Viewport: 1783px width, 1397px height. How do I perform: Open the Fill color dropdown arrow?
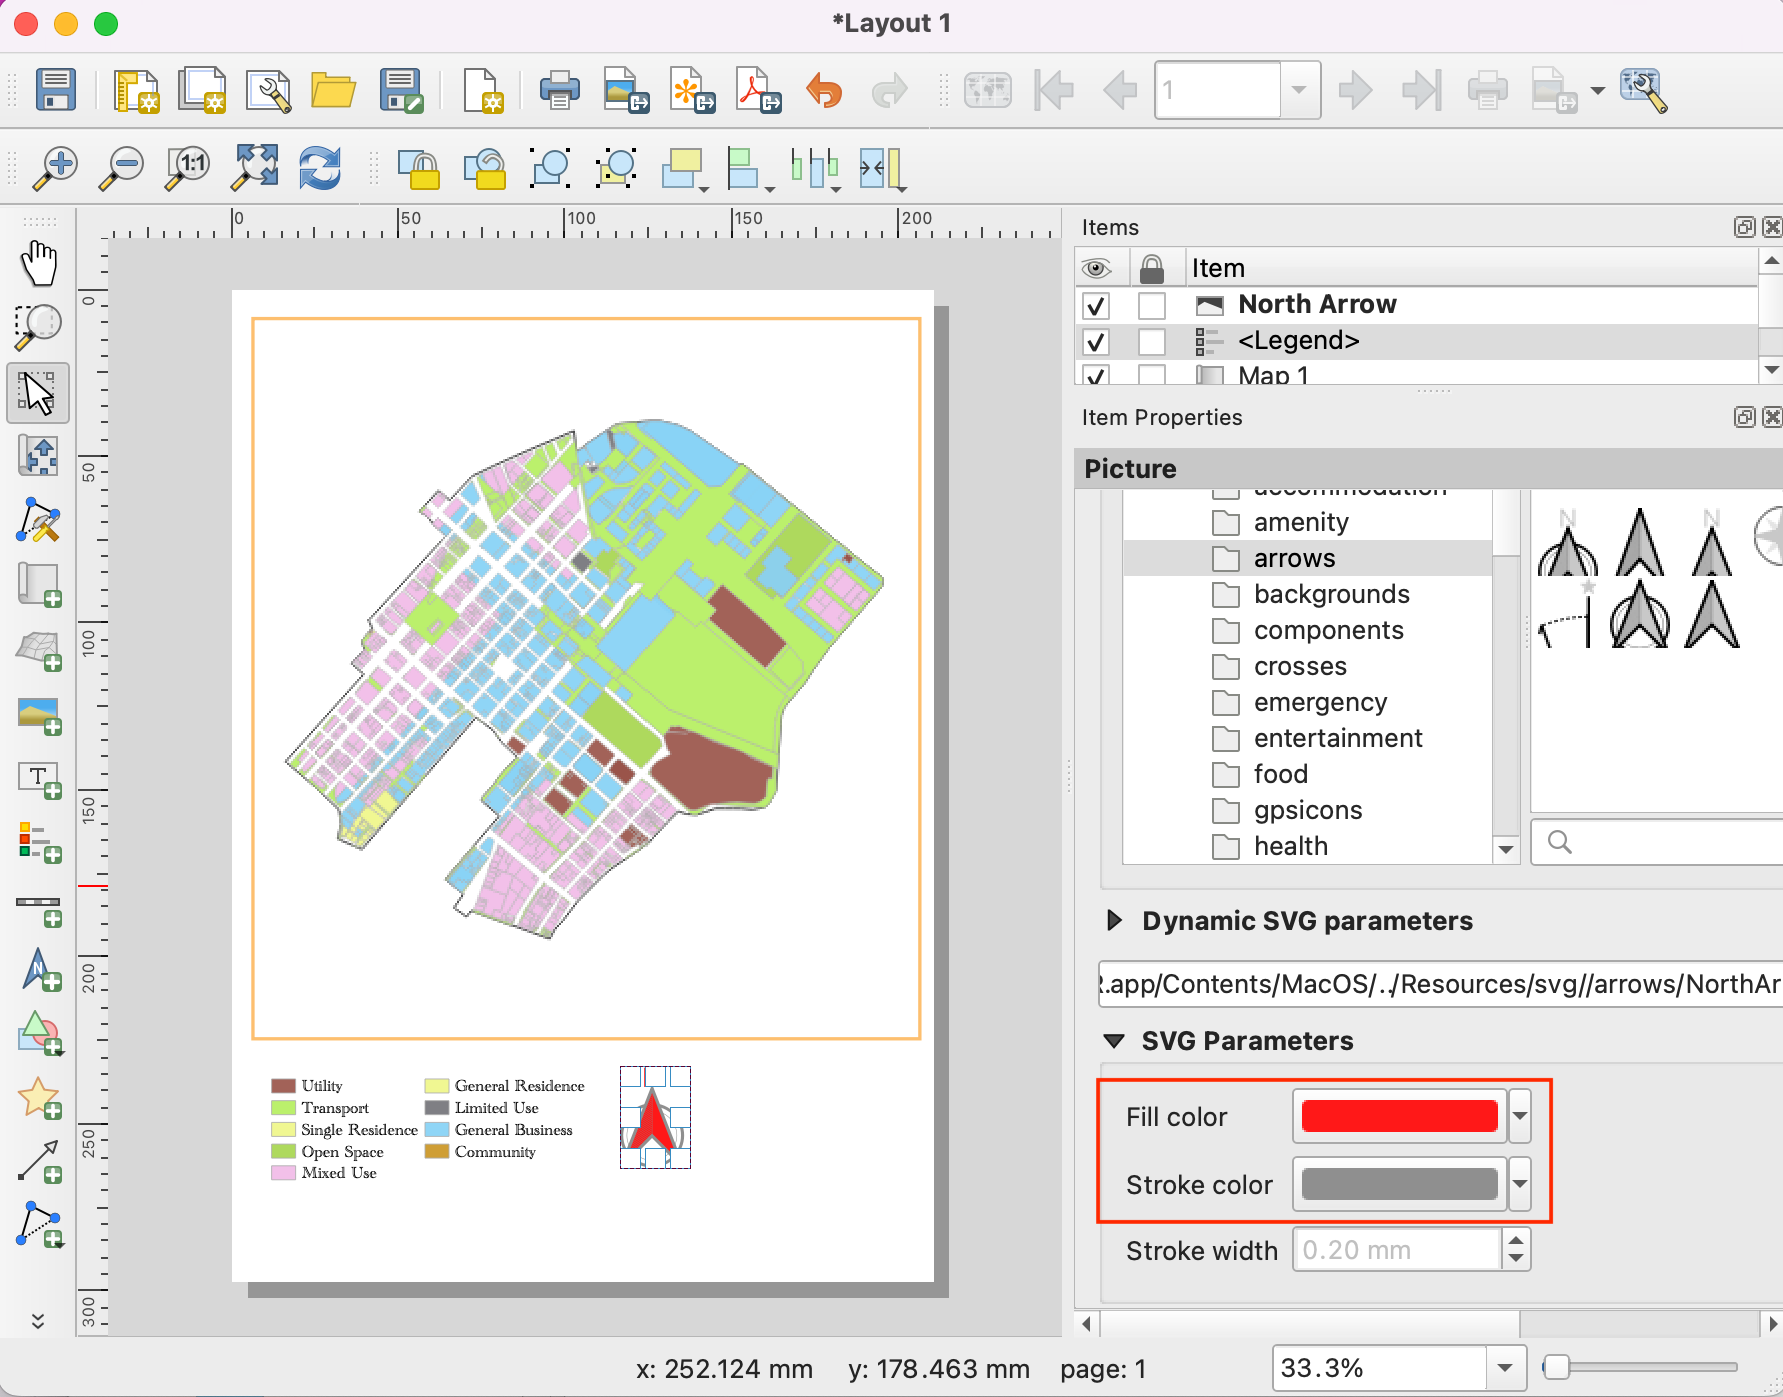click(x=1520, y=1116)
